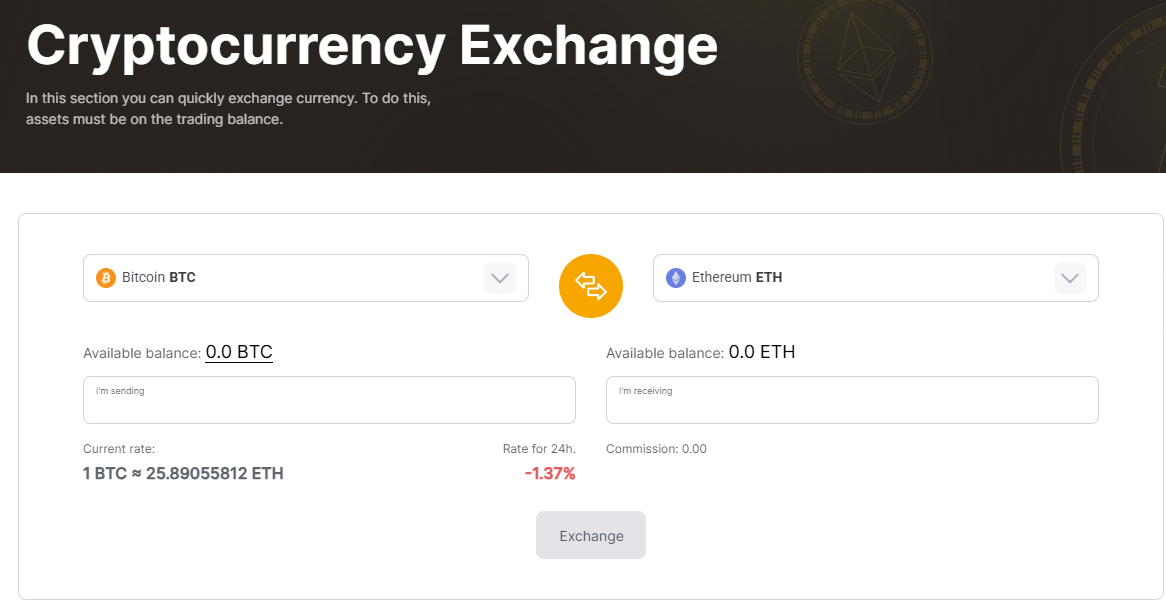
Task: Click the underlined 0.0 BTC balance link
Action: (239, 352)
